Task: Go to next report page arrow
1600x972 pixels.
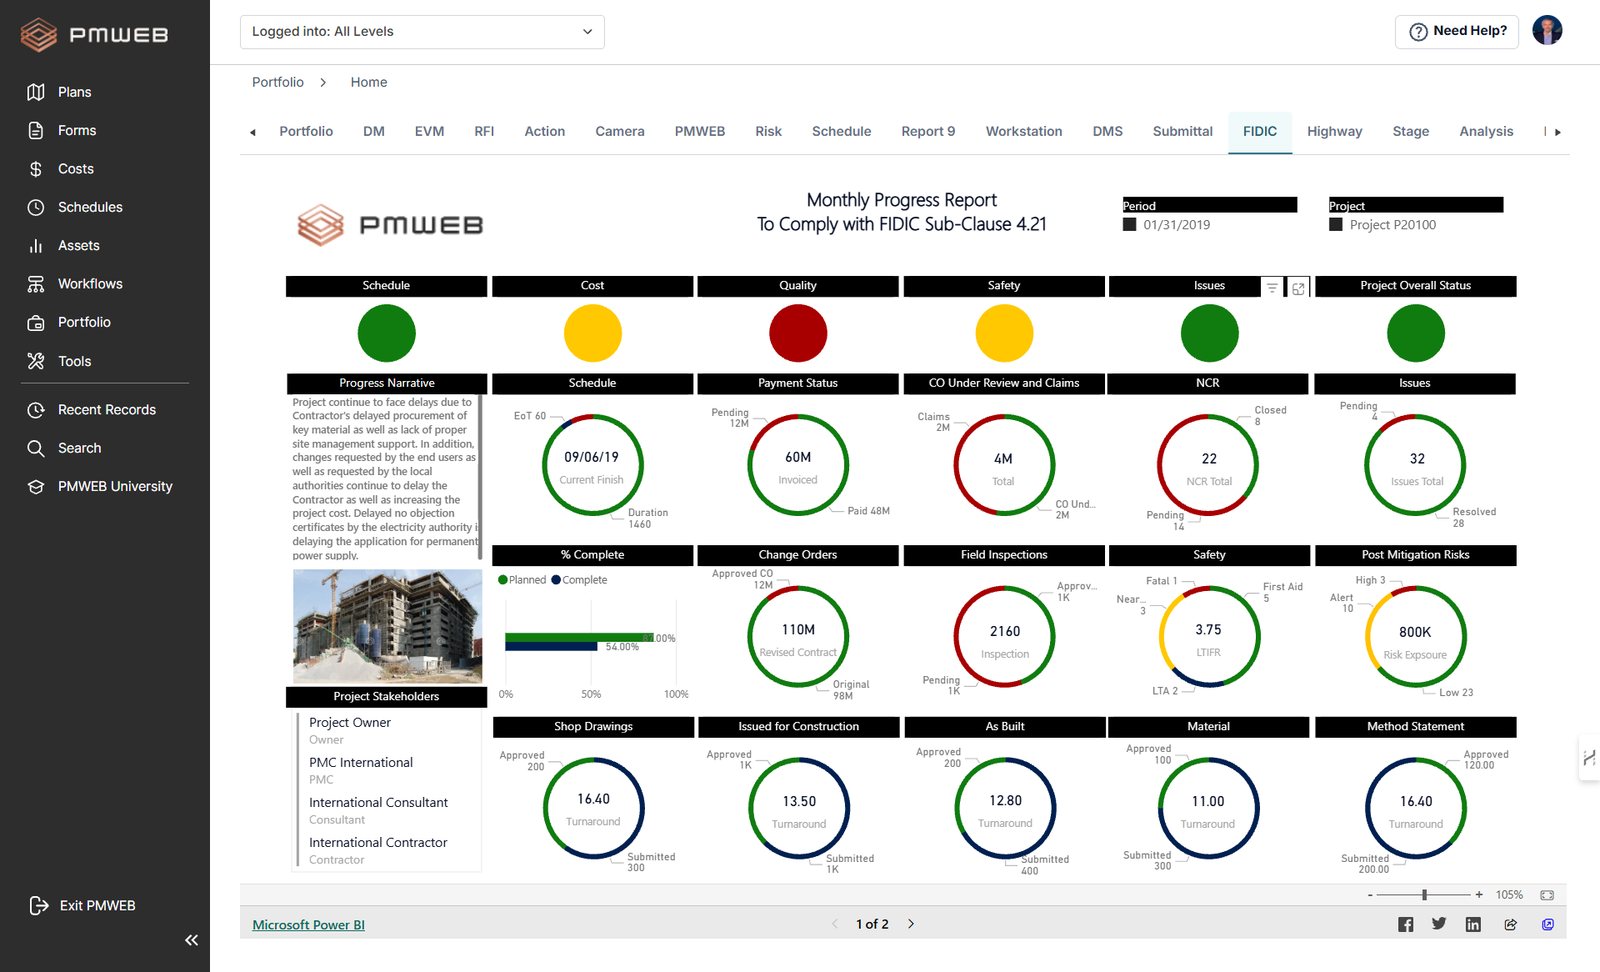Action: (911, 924)
